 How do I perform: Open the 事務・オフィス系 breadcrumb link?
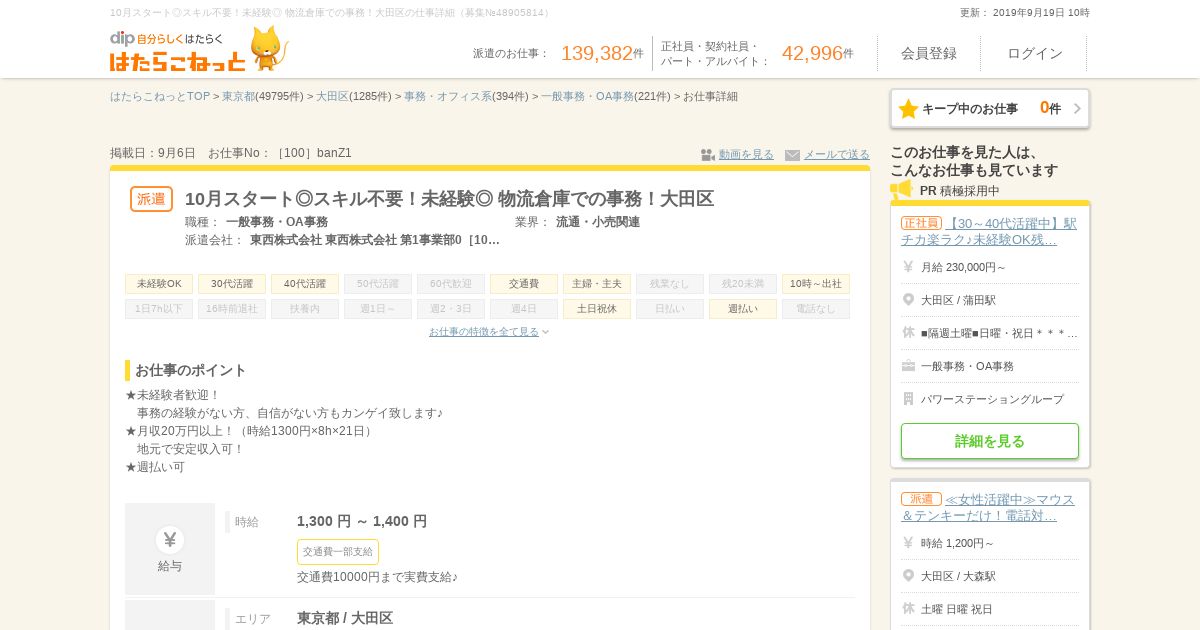coord(448,97)
